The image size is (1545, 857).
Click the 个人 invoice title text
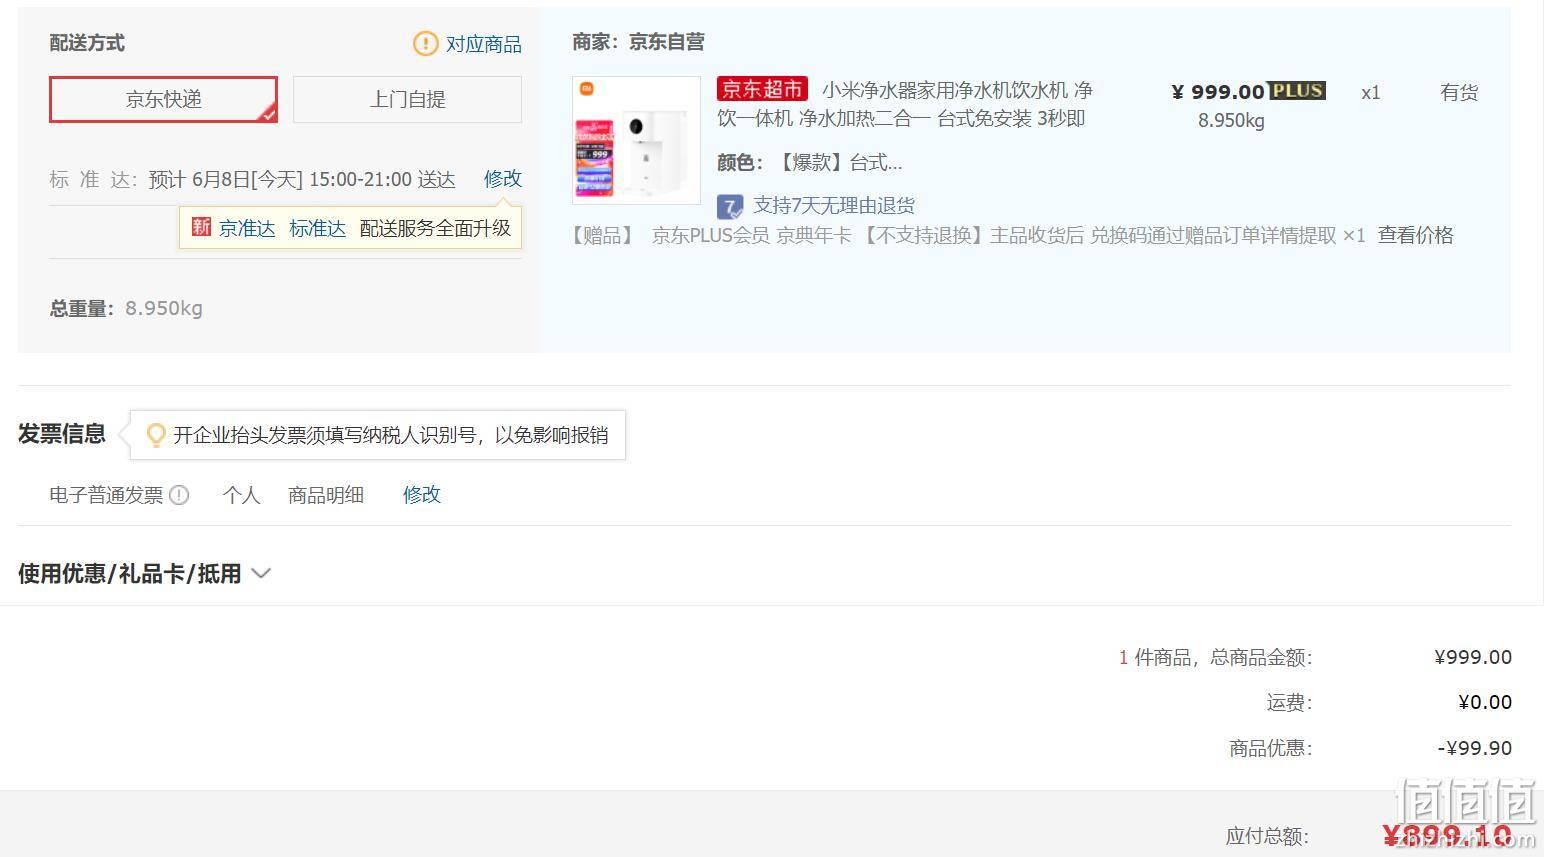(x=241, y=495)
